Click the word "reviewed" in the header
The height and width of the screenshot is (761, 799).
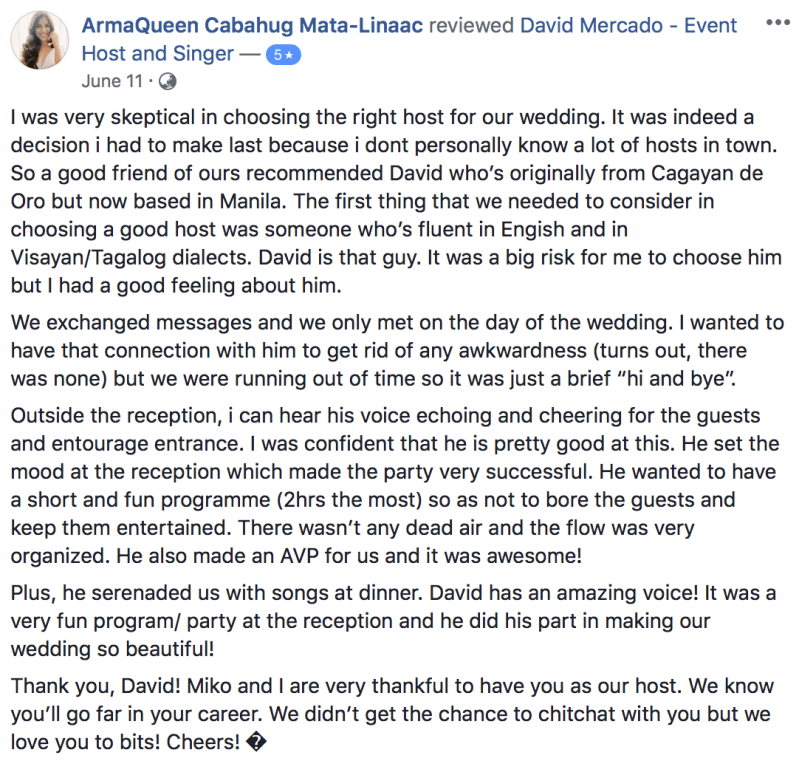[x=471, y=24]
